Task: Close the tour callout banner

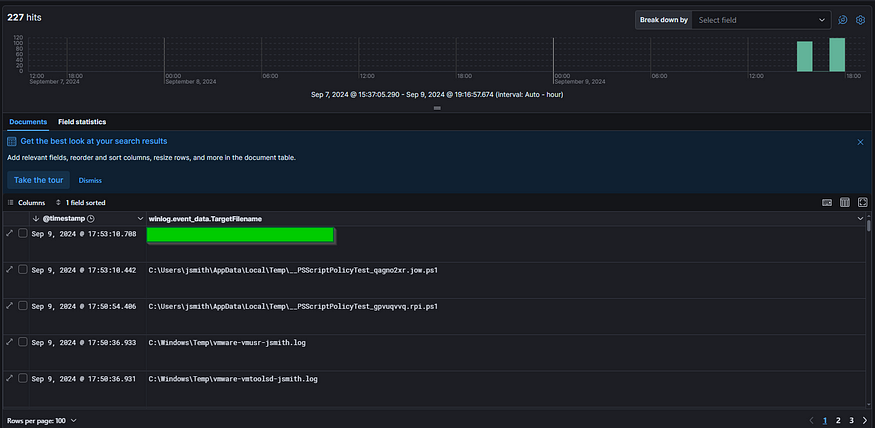Action: click(860, 142)
